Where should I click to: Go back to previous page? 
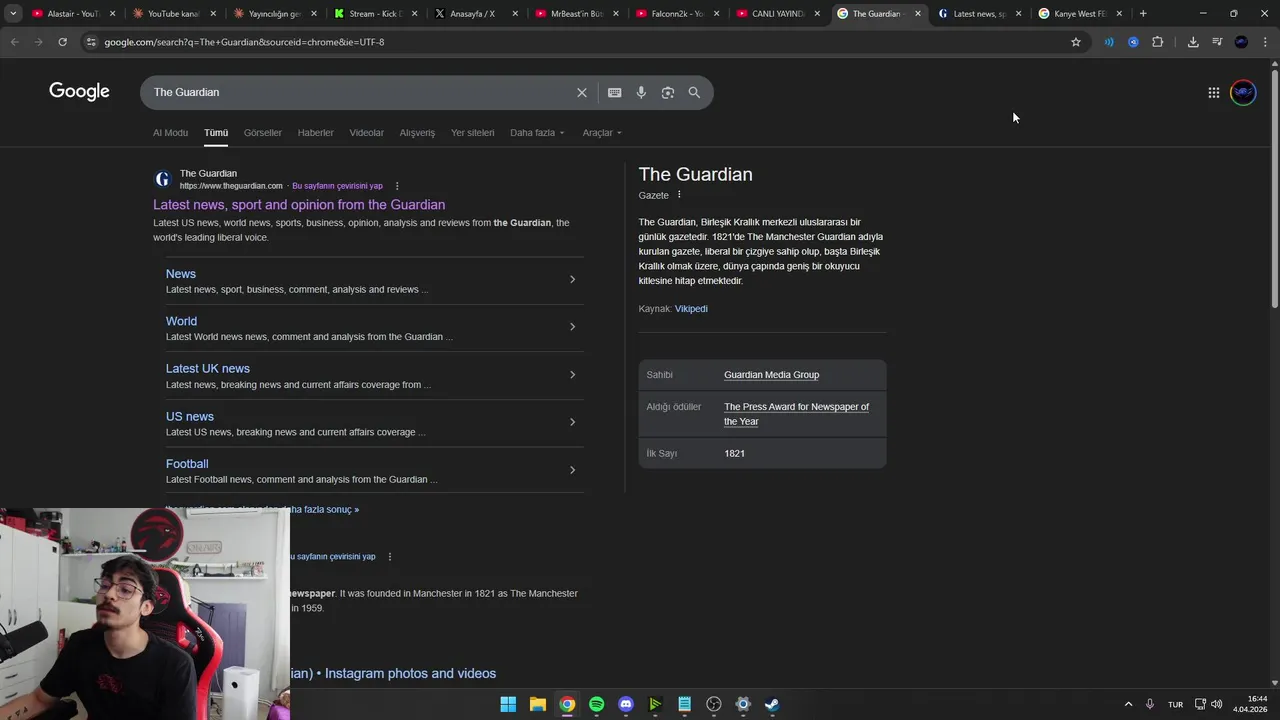click(x=14, y=42)
